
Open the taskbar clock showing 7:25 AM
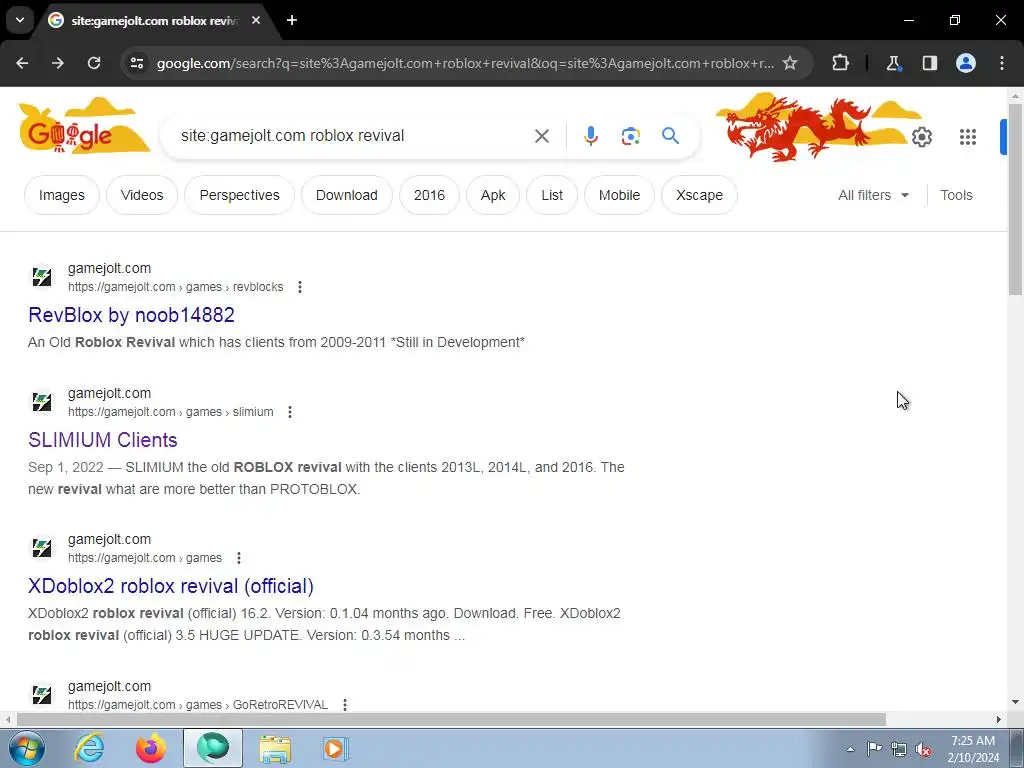pyautogui.click(x=973, y=749)
